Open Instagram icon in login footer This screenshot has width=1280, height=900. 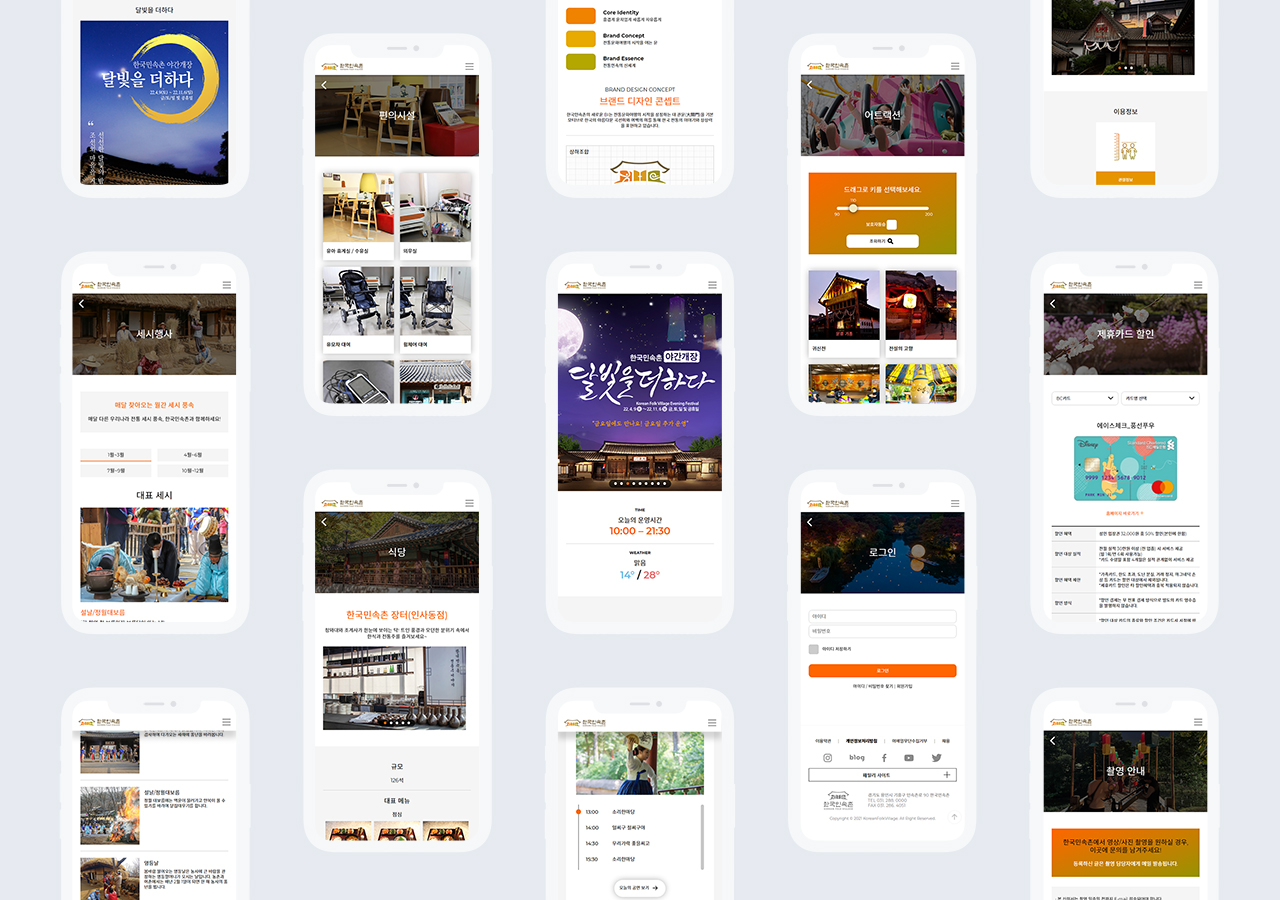coord(828,758)
